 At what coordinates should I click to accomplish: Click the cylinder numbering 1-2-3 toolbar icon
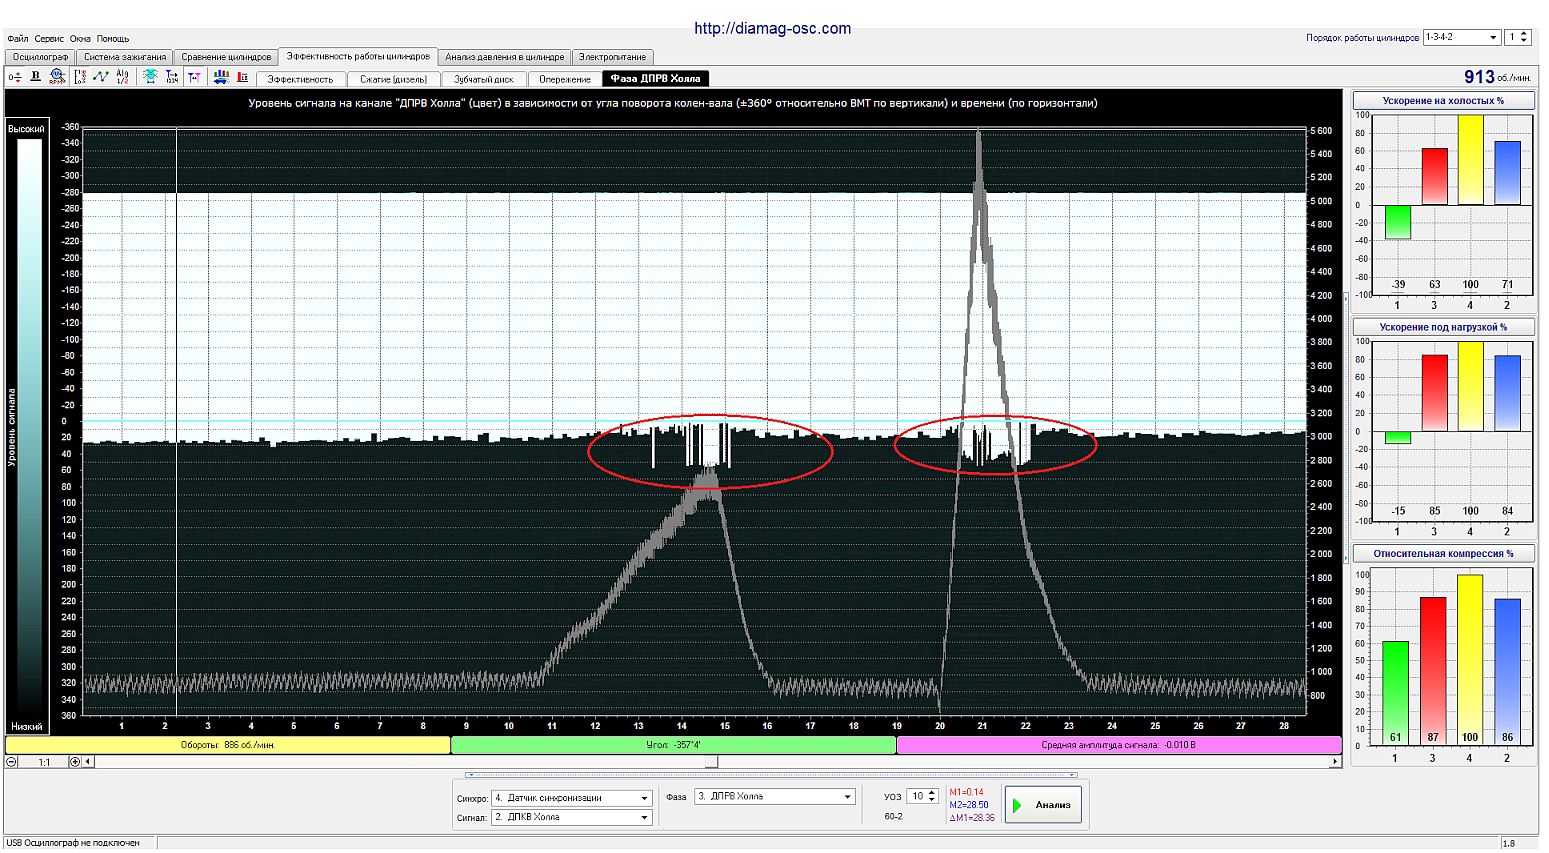click(80, 77)
